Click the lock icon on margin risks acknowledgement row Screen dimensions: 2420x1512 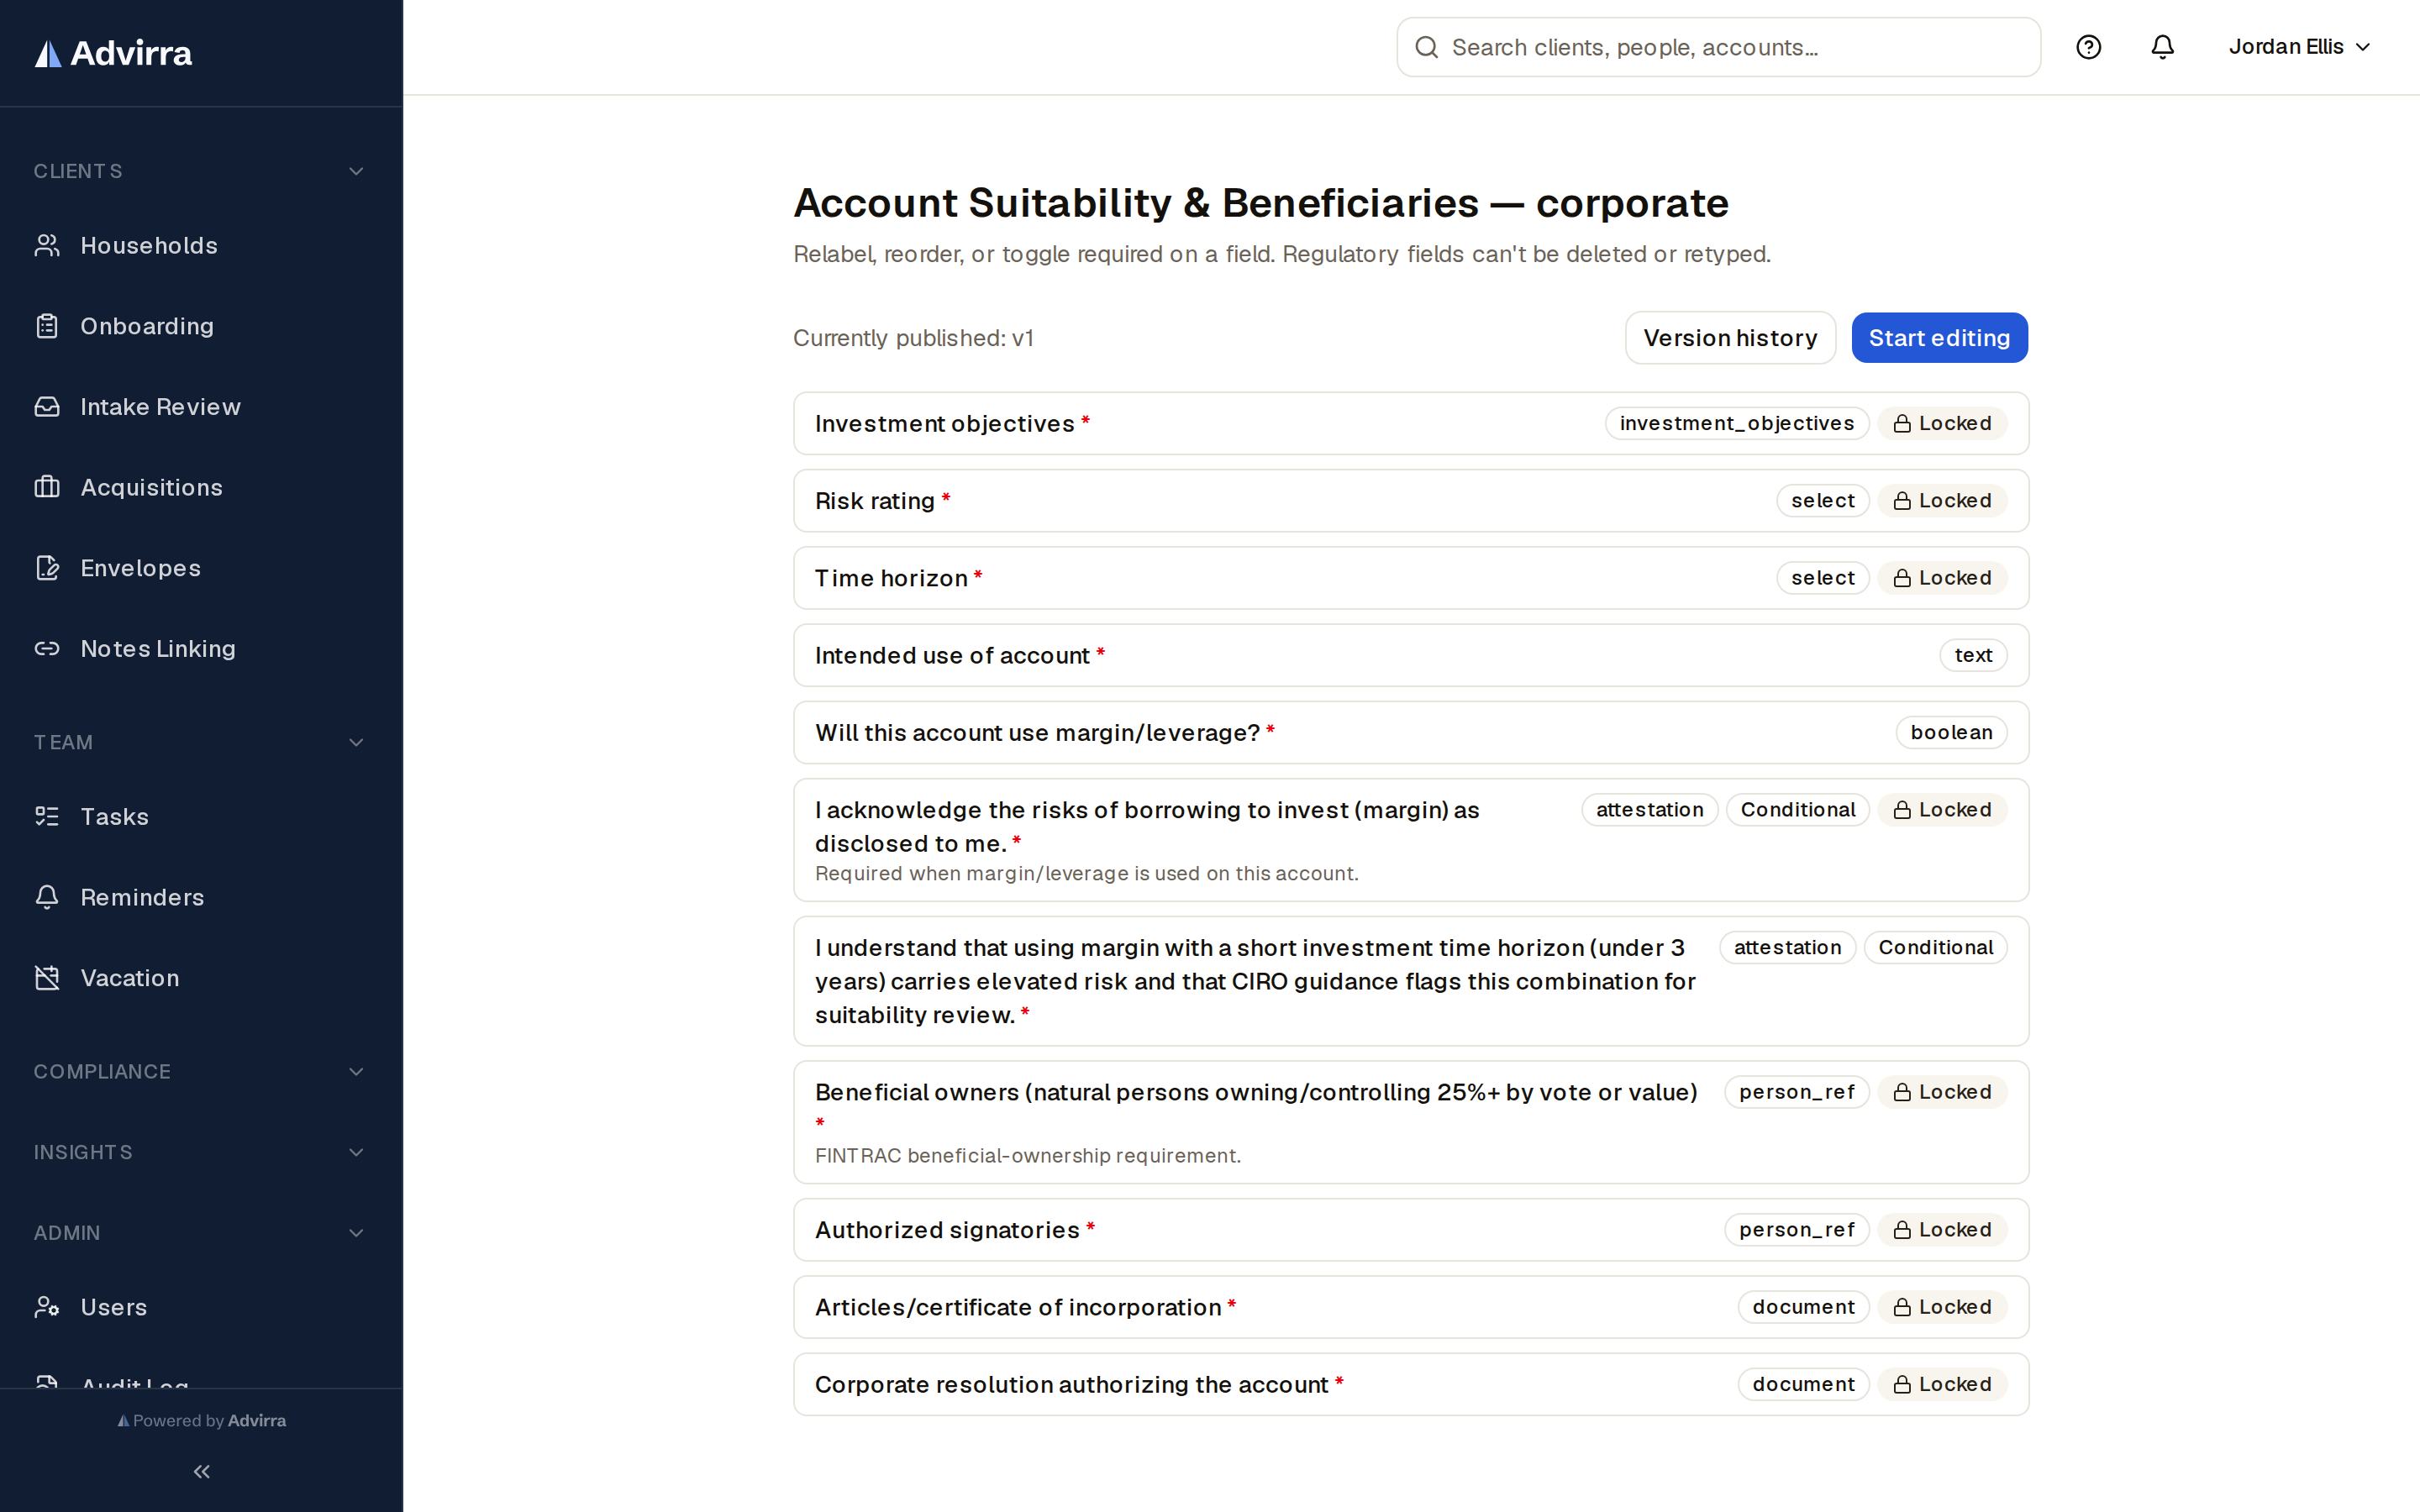pyautogui.click(x=1902, y=810)
